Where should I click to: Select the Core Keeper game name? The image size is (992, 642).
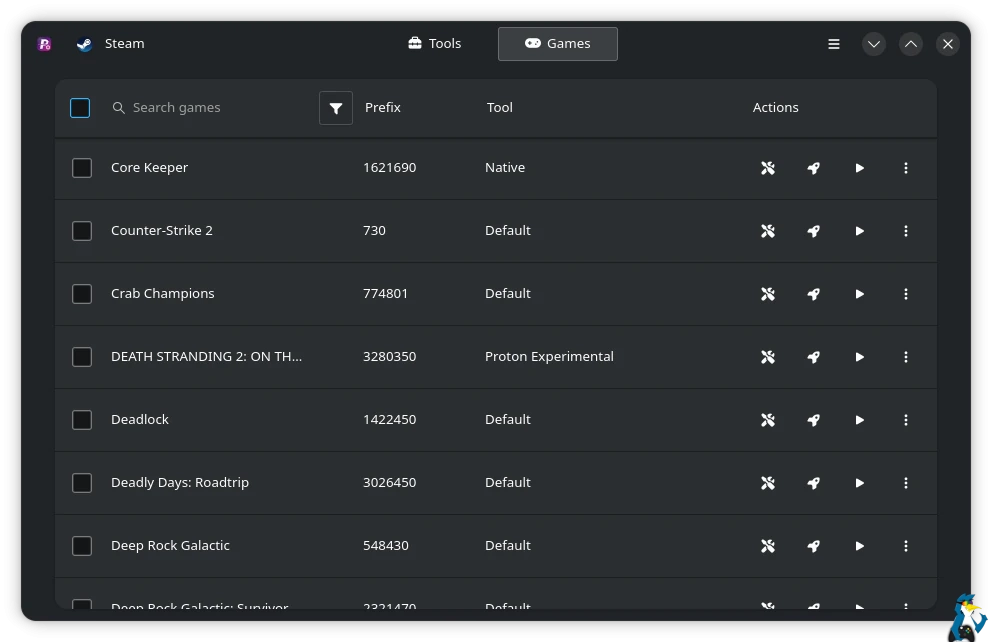click(x=149, y=168)
